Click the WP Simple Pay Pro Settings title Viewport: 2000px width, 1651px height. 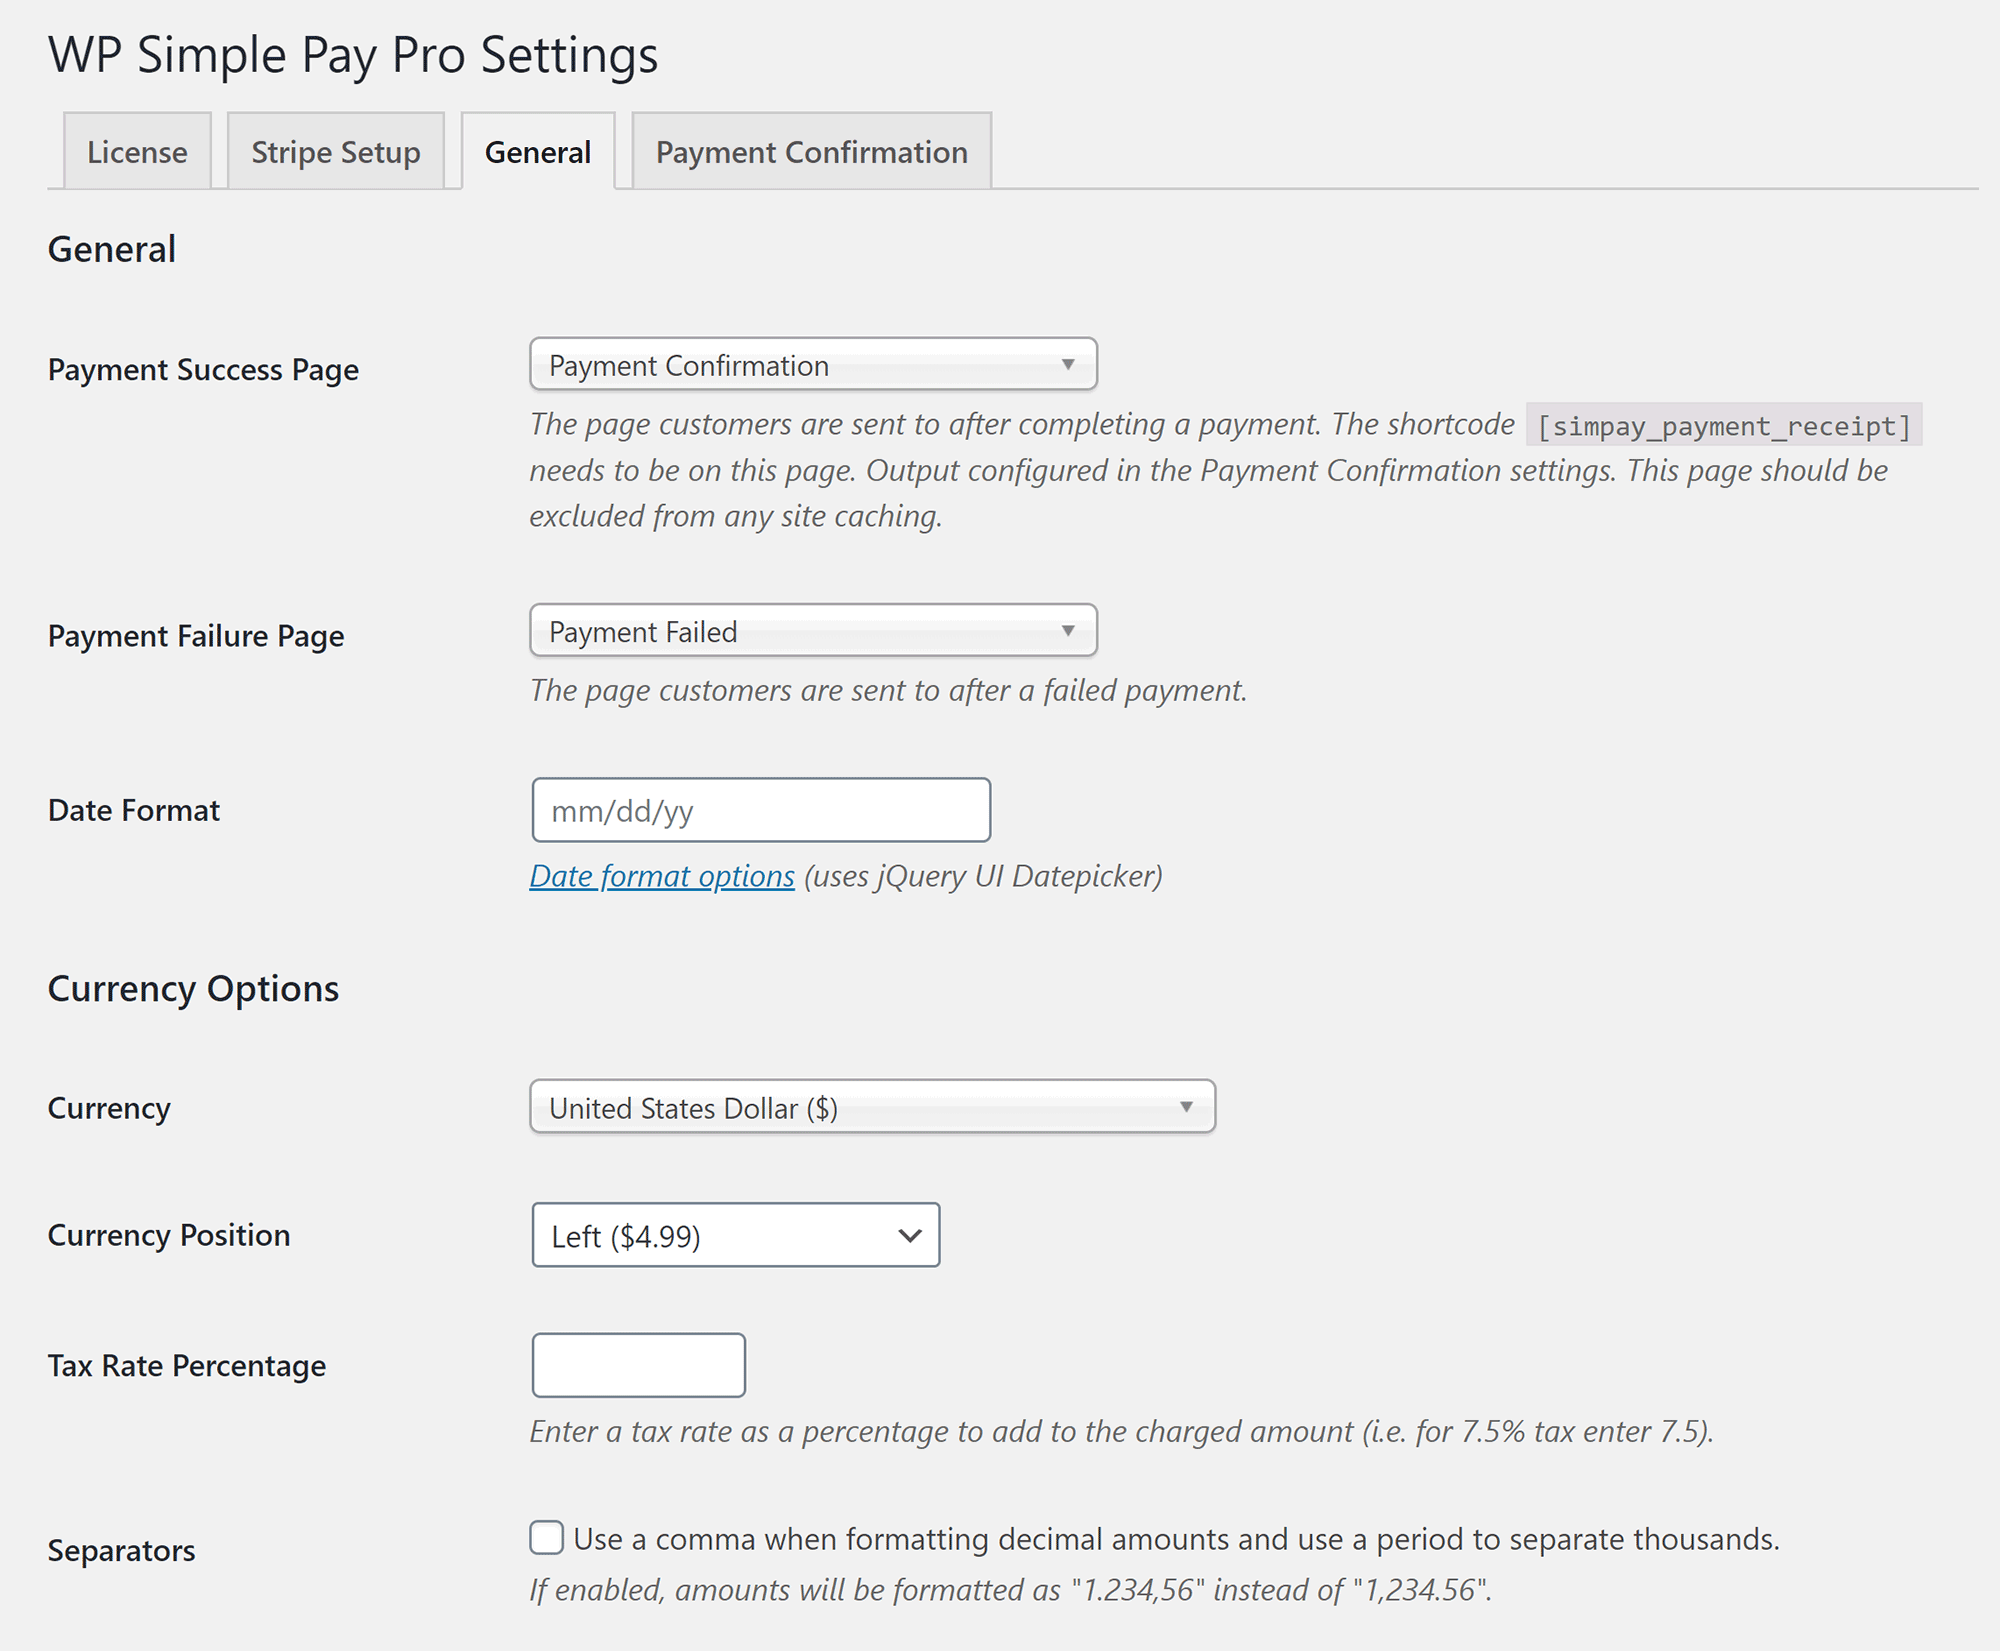coord(353,54)
